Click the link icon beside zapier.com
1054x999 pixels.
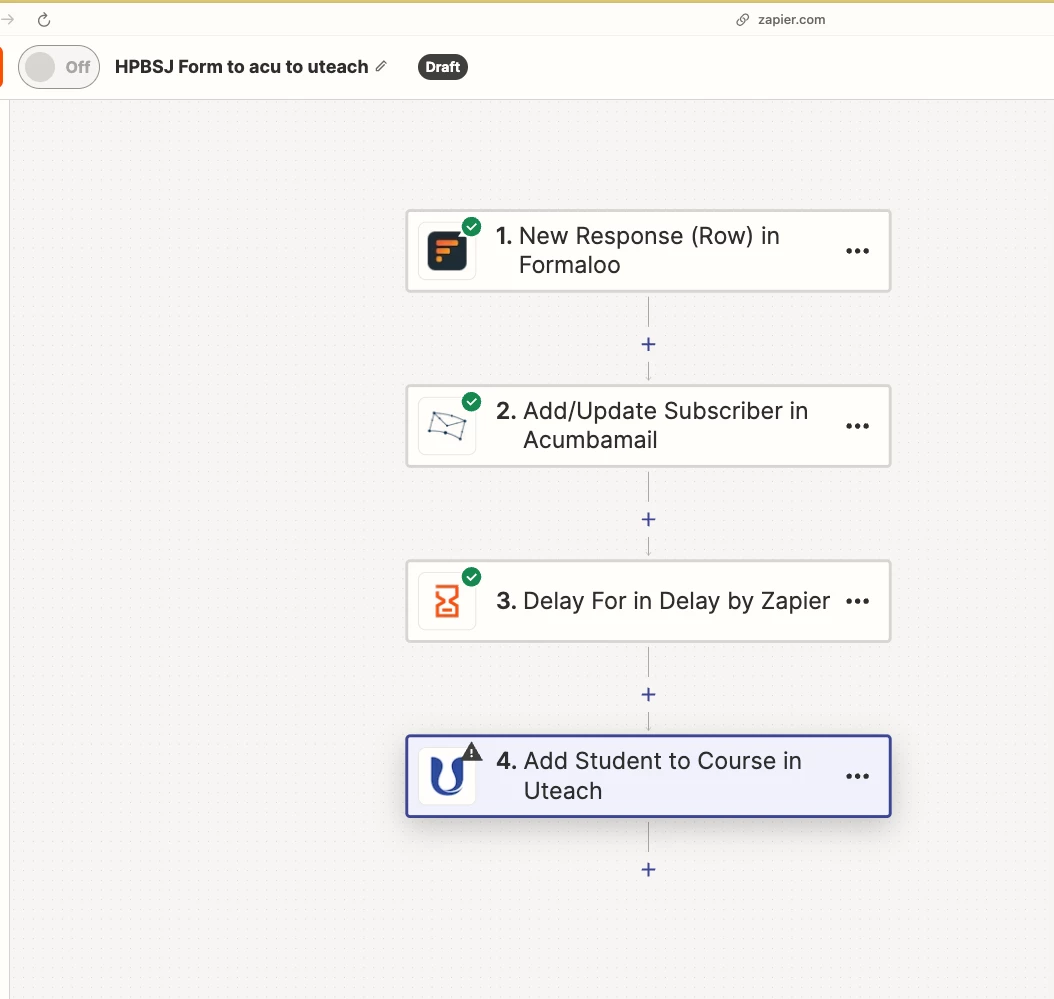point(742,19)
